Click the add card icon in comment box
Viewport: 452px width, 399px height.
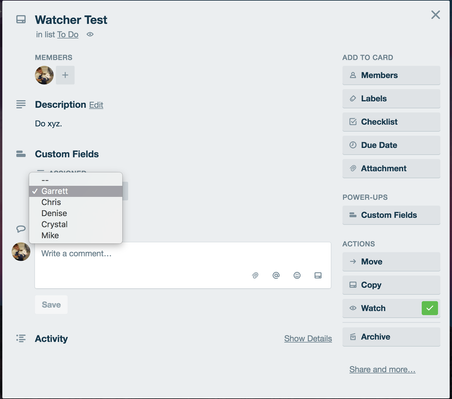pos(318,275)
